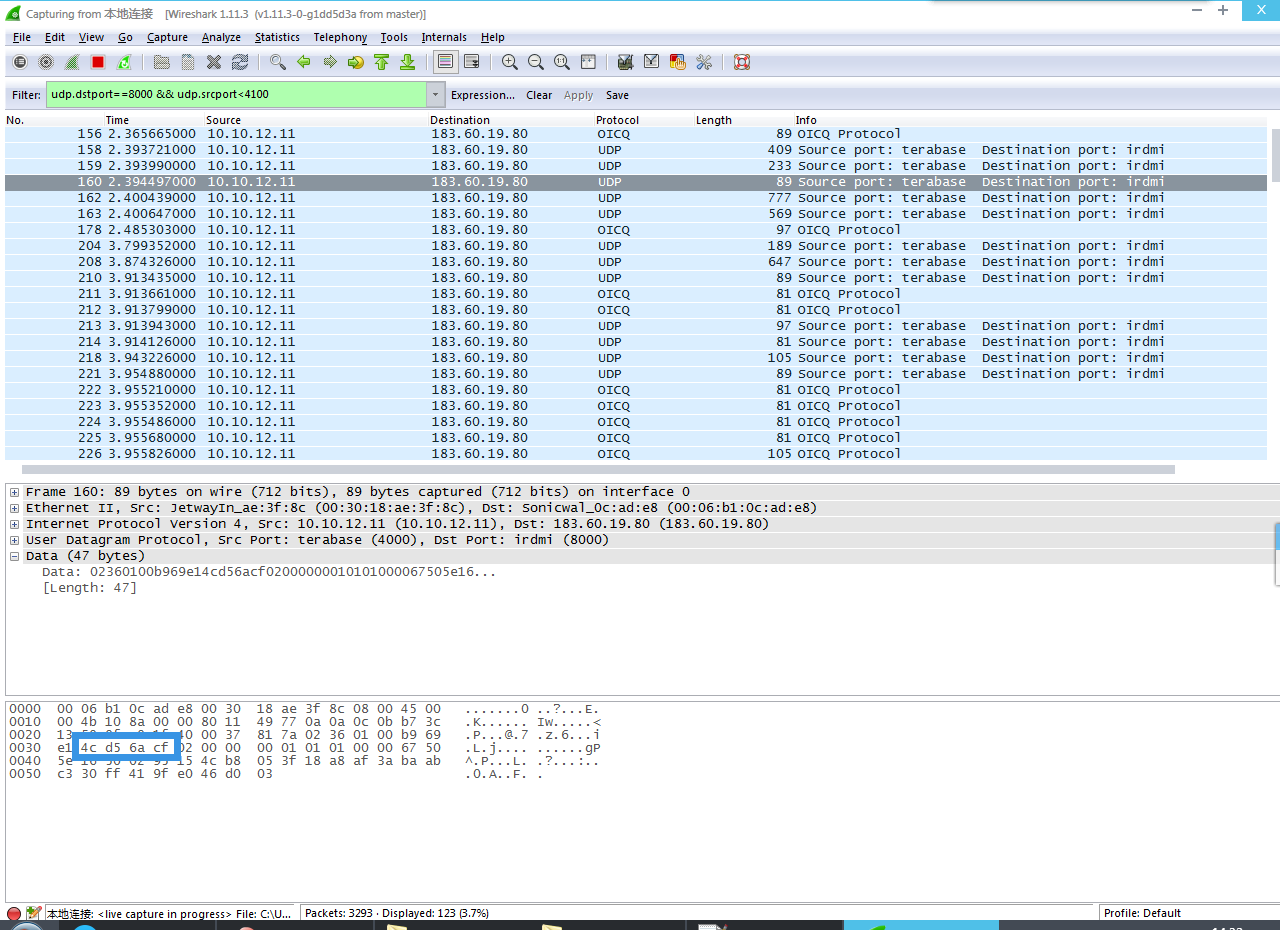Toggle auto scroll in live capture
The height and width of the screenshot is (930, 1280).
pos(472,62)
